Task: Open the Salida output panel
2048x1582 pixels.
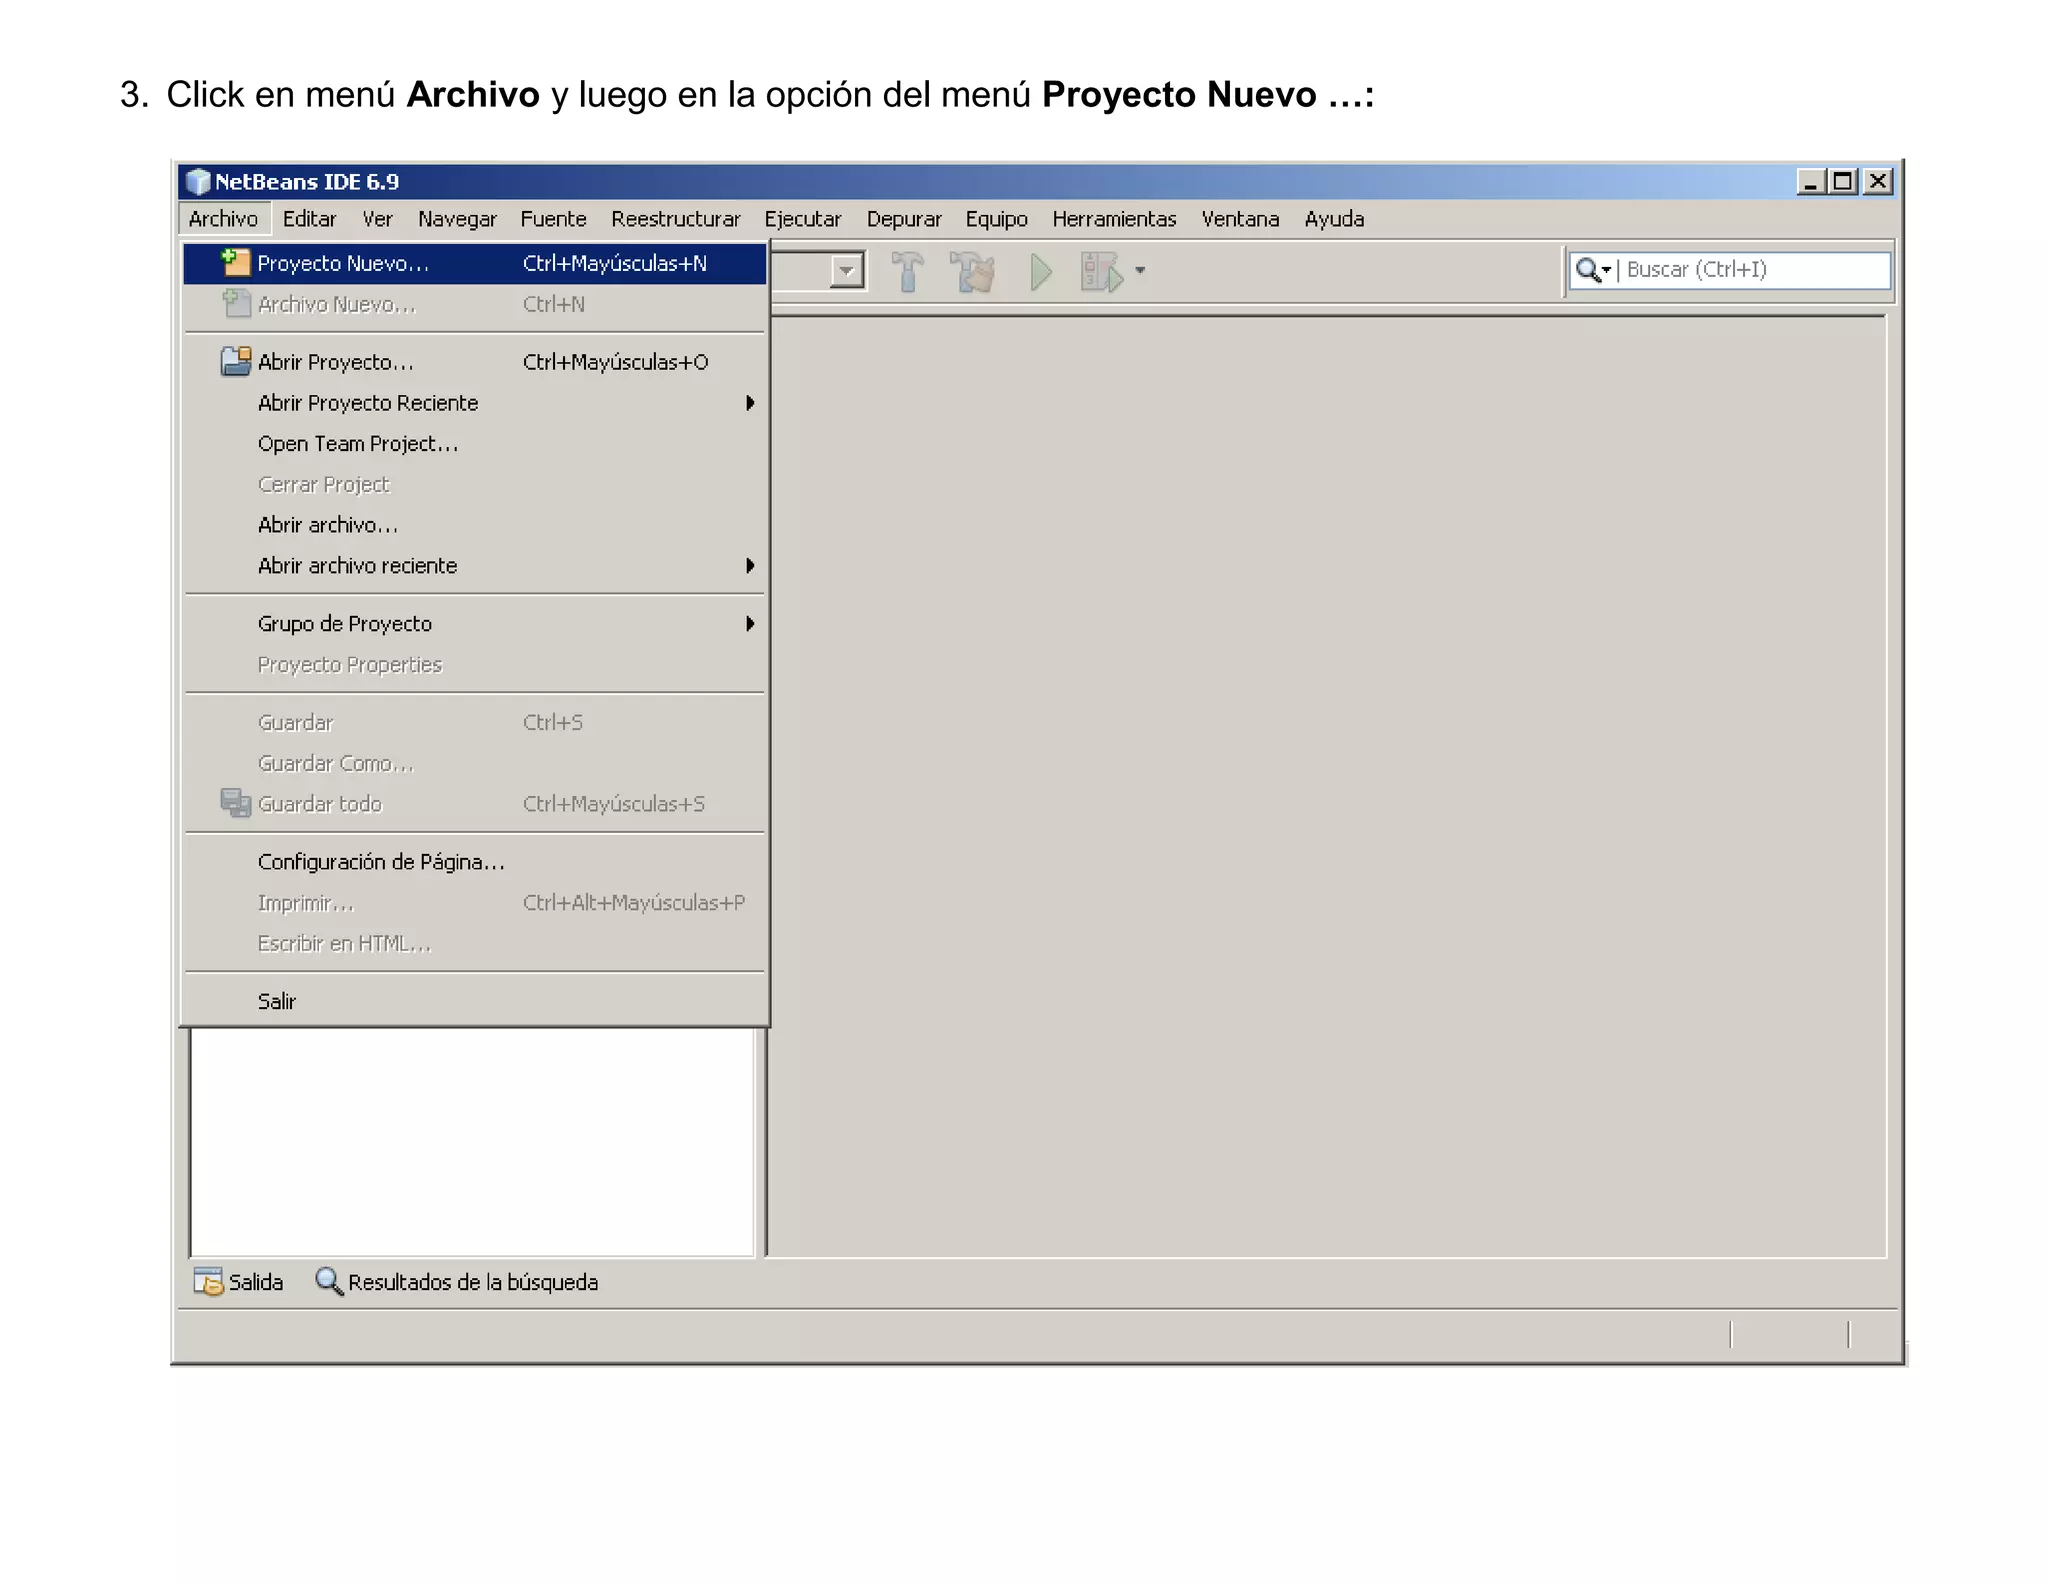Action: coord(240,1282)
